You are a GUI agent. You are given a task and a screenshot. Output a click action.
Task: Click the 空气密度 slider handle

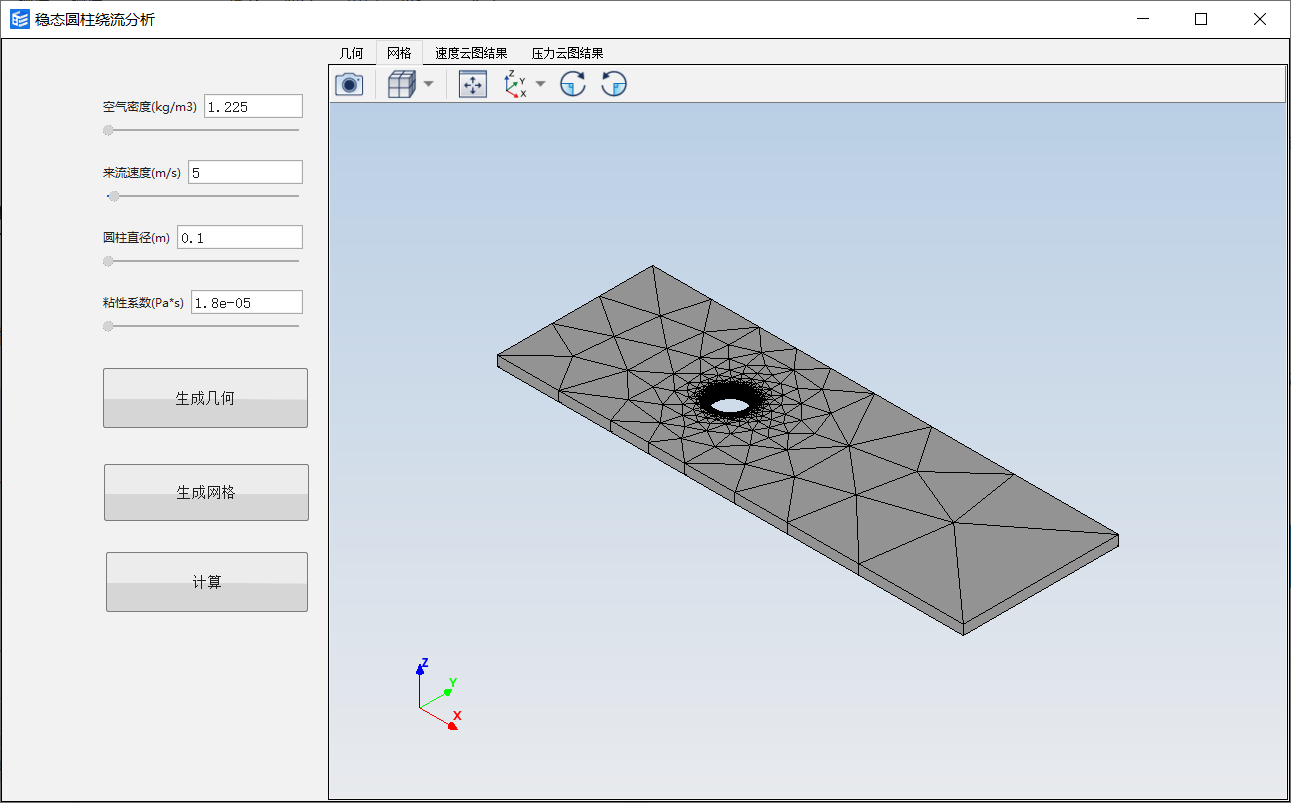[108, 130]
